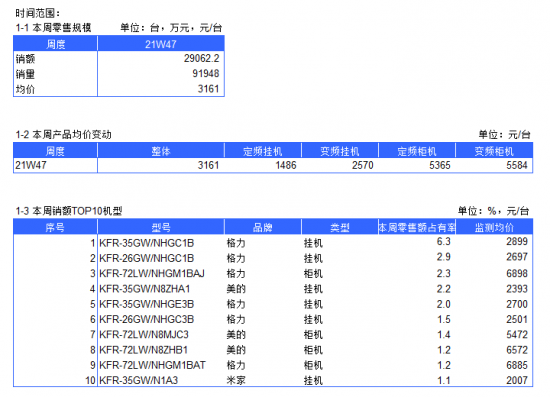
Task: Select the 美的 brand in row 4
Action: coord(236,289)
